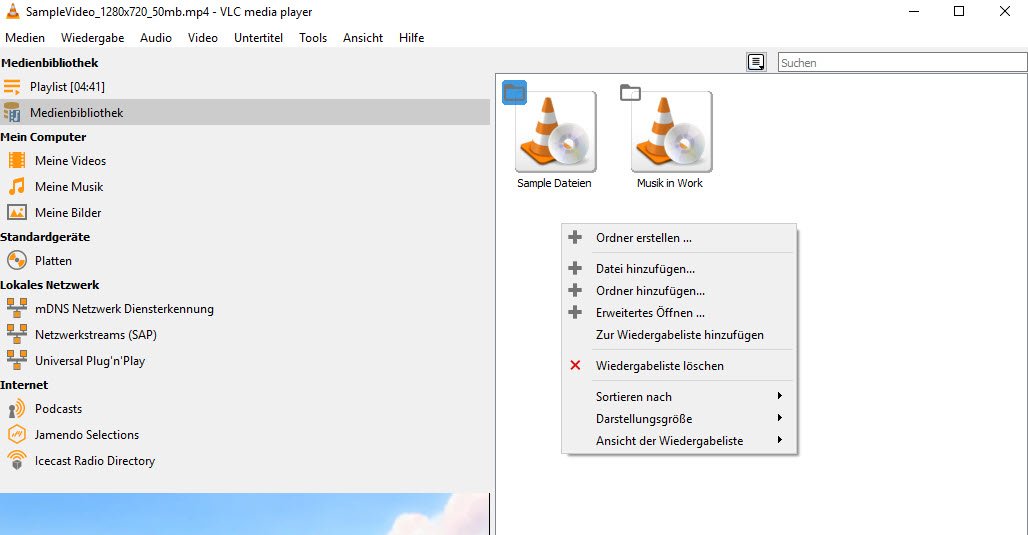
Task: Select Jamendo Selections icon
Action: 16,435
